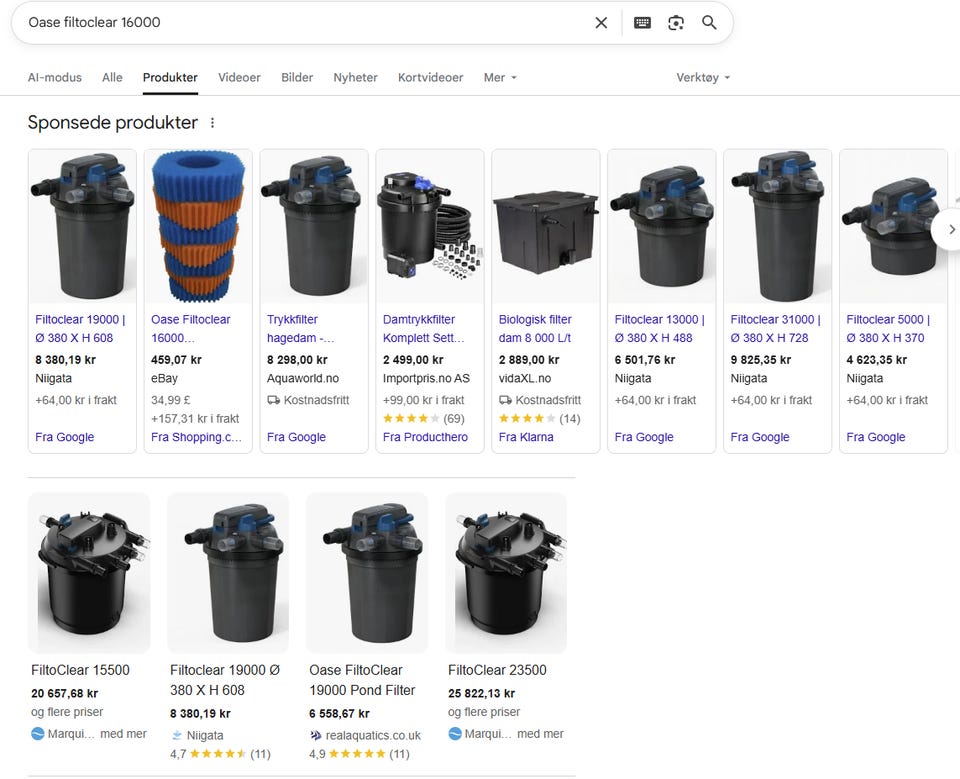Click the Filtoclear 19000 sponsored product image
The height and width of the screenshot is (779, 960).
[82, 226]
